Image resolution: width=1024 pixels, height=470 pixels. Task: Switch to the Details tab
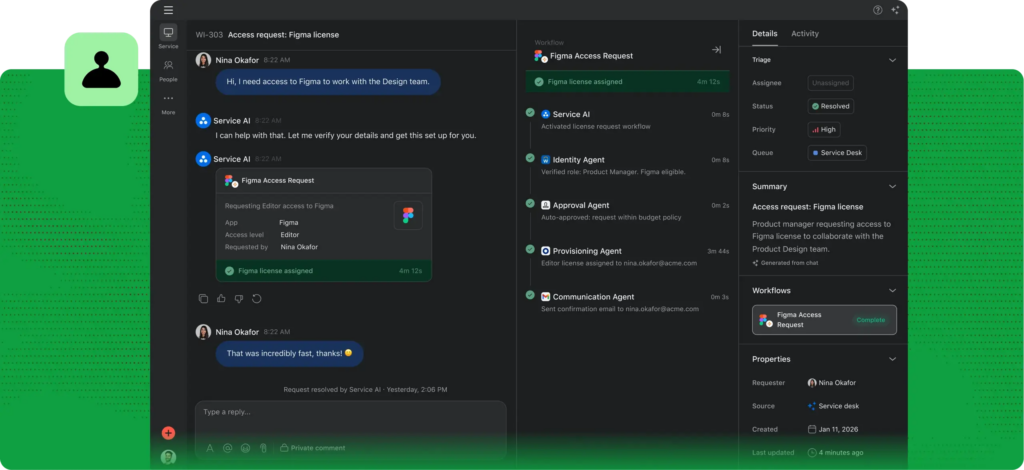[765, 33]
